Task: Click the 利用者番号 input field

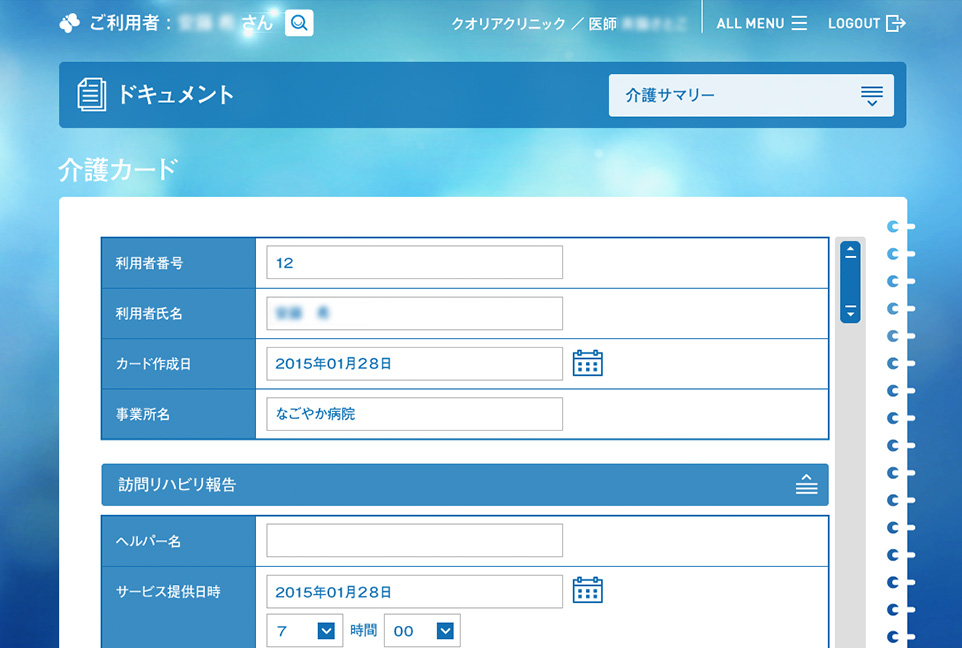Action: (x=414, y=263)
